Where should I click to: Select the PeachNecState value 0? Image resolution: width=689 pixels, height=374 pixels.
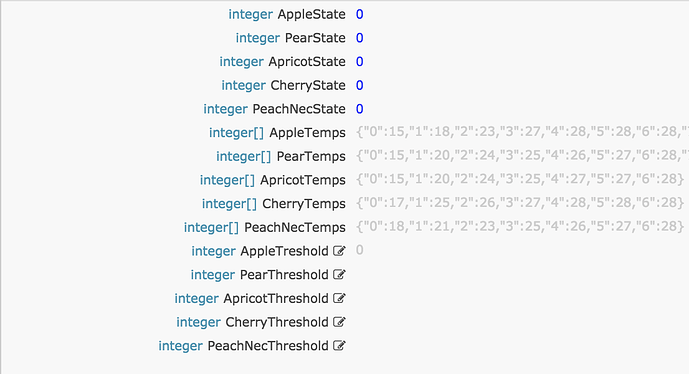[x=359, y=109]
